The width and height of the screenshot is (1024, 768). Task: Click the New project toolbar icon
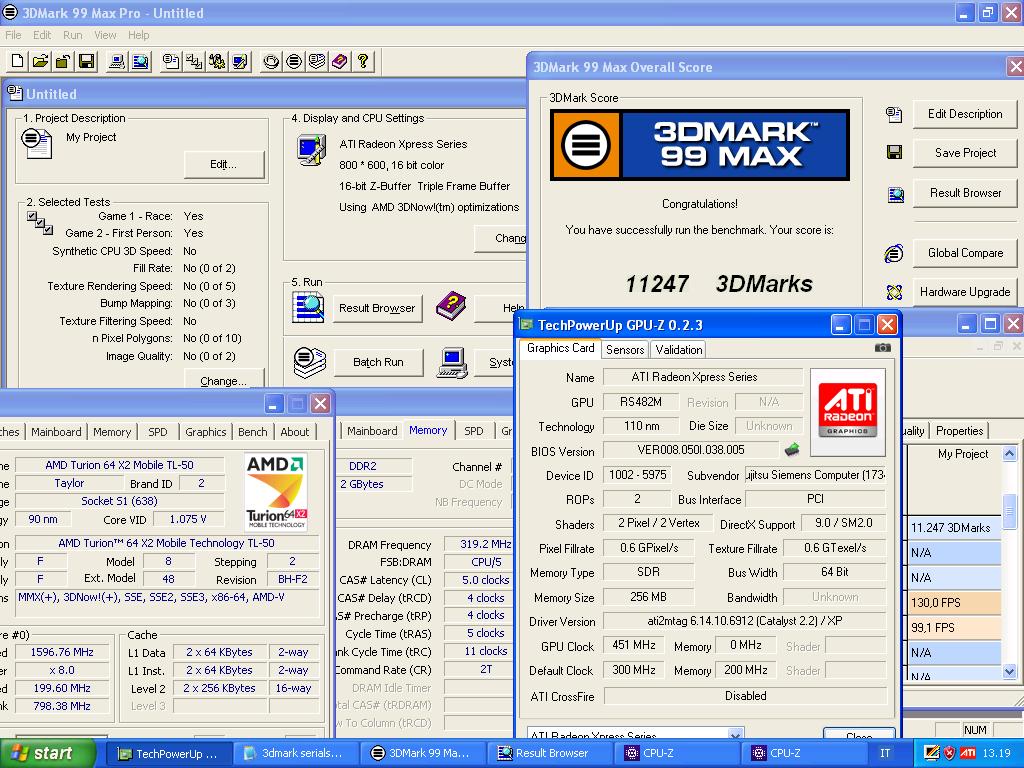click(x=18, y=61)
